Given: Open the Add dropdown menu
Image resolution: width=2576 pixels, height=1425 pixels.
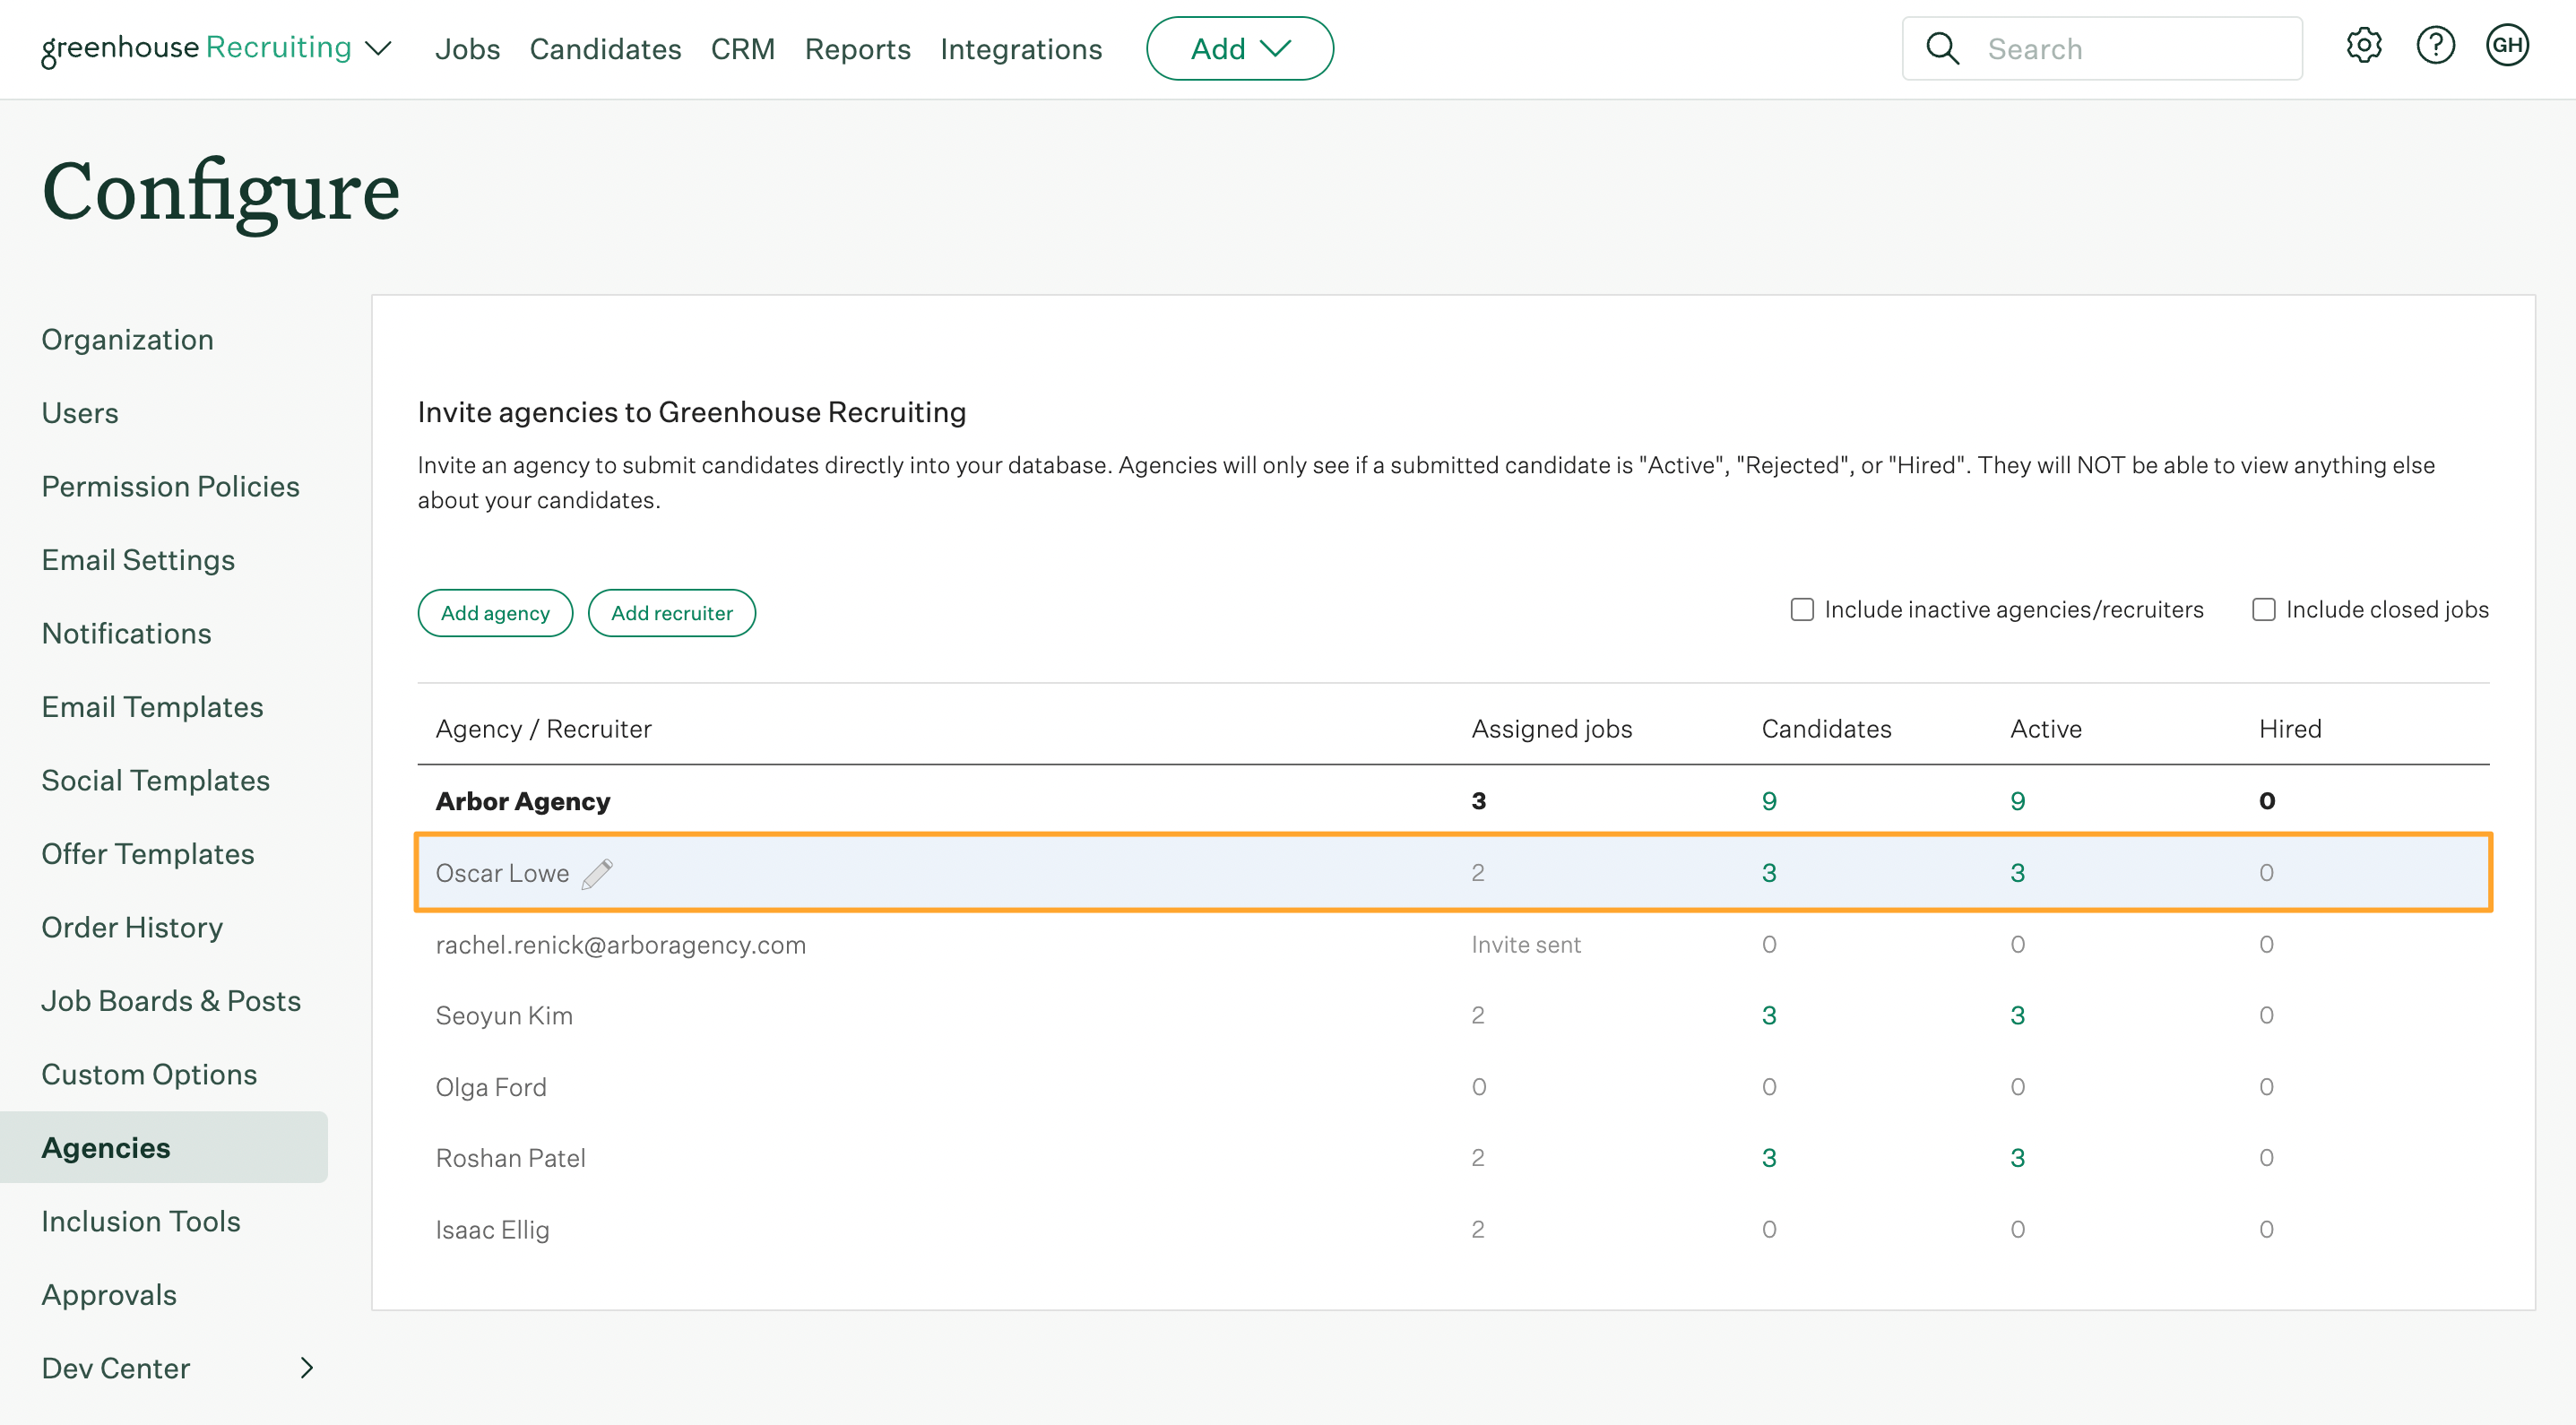Looking at the screenshot, I should tap(1239, 47).
